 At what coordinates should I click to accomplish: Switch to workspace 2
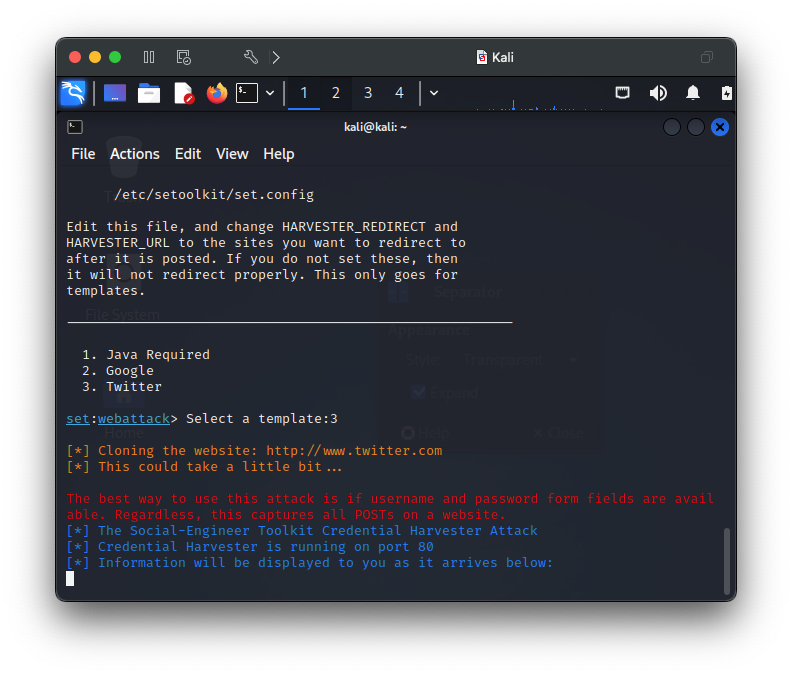pos(335,93)
